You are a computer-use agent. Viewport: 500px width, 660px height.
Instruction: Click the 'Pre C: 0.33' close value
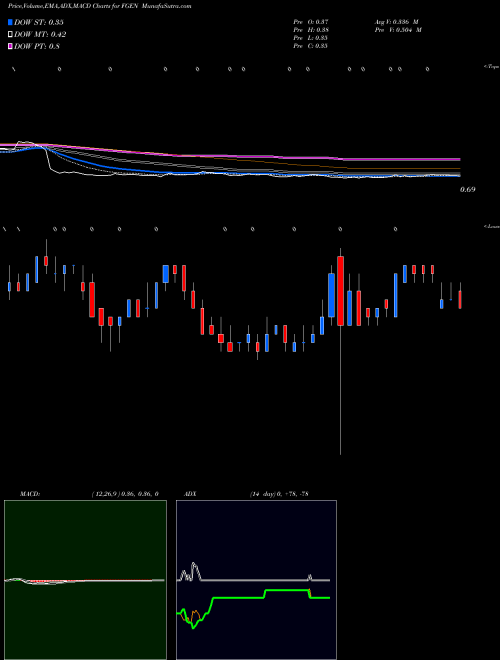click(311, 46)
